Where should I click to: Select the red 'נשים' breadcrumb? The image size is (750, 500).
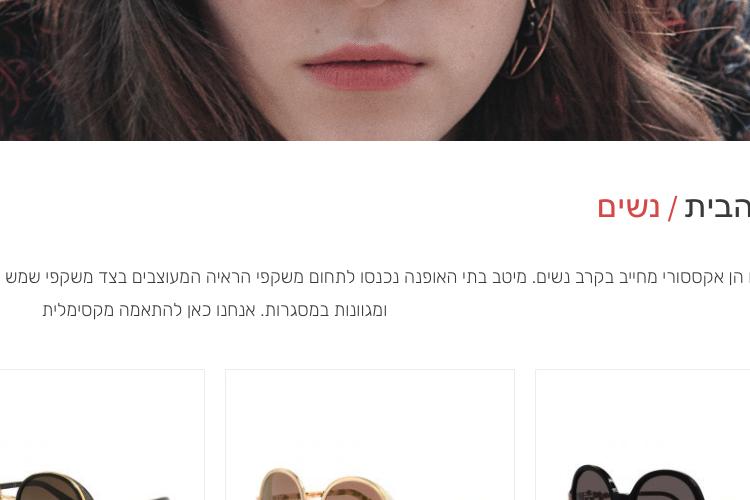click(x=629, y=208)
